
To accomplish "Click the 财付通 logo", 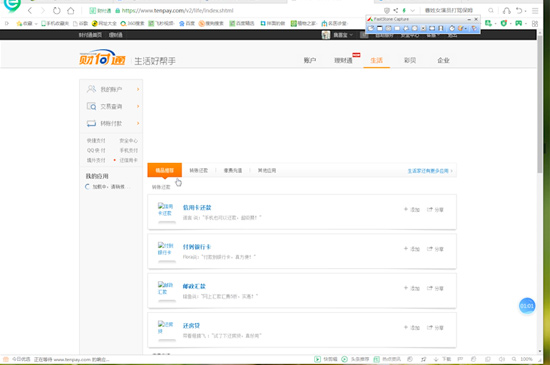I will [102, 58].
